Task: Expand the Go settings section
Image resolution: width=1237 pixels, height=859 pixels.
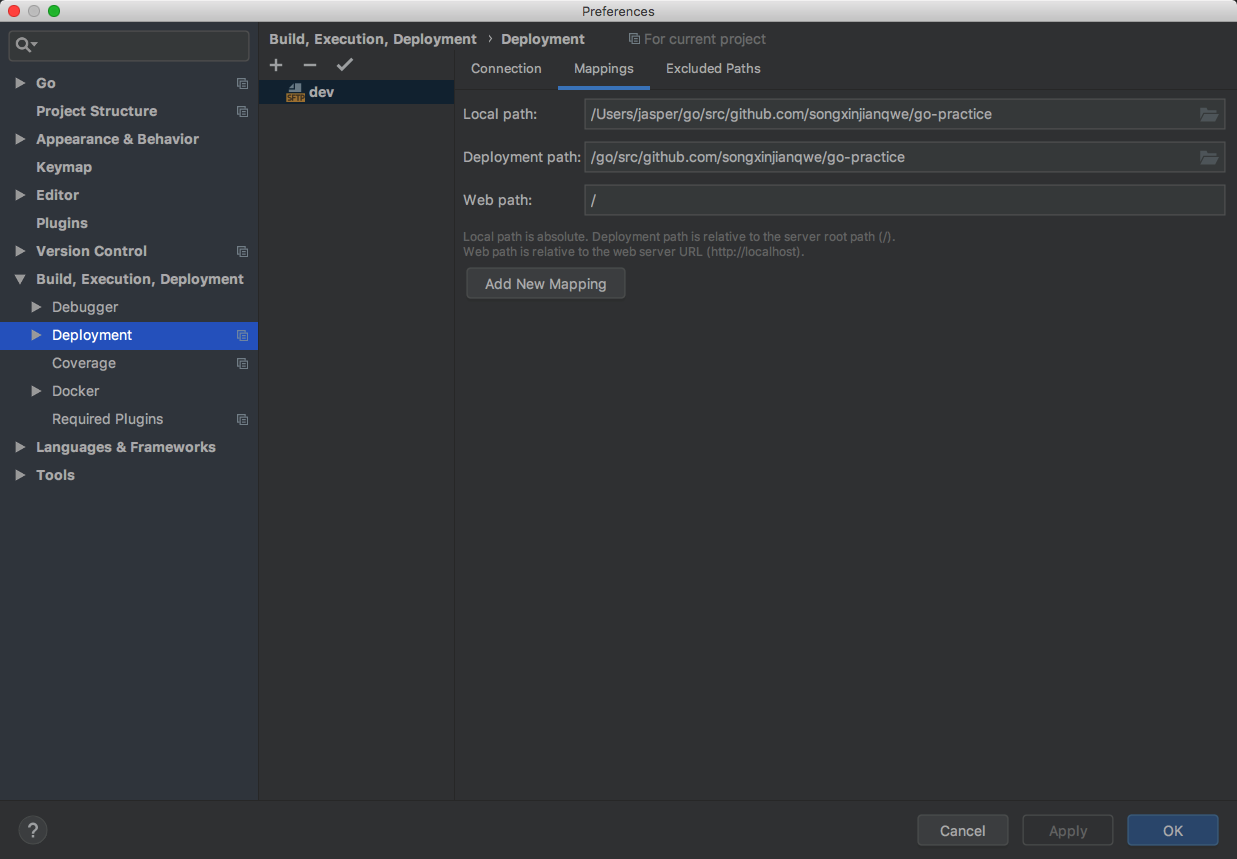Action: [x=20, y=83]
